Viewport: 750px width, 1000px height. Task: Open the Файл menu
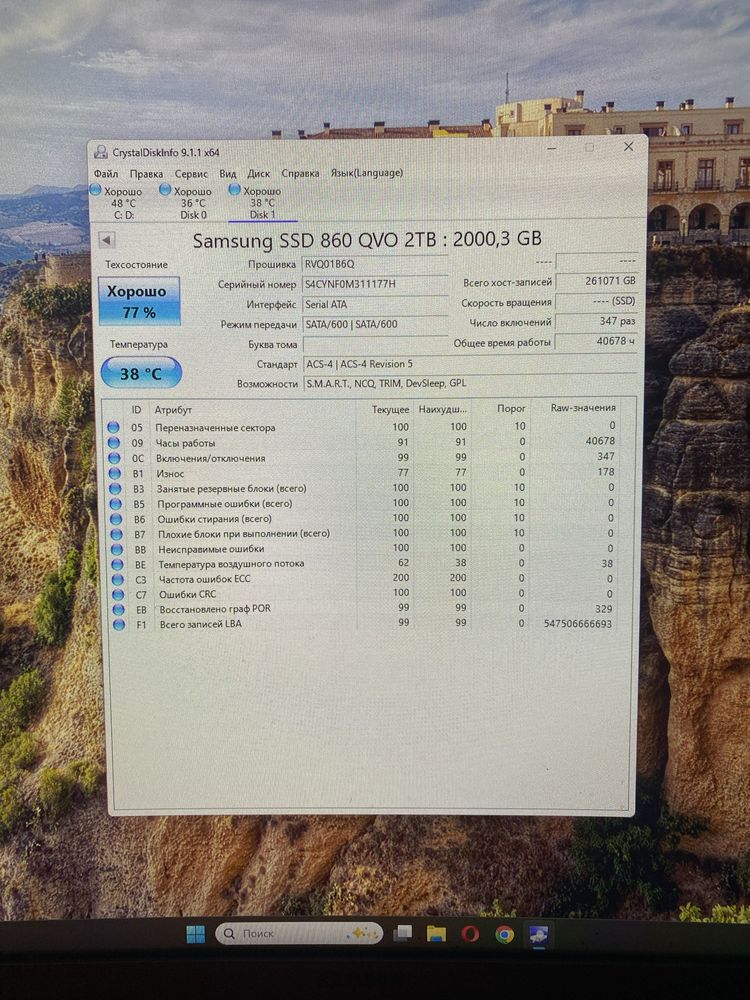point(106,173)
